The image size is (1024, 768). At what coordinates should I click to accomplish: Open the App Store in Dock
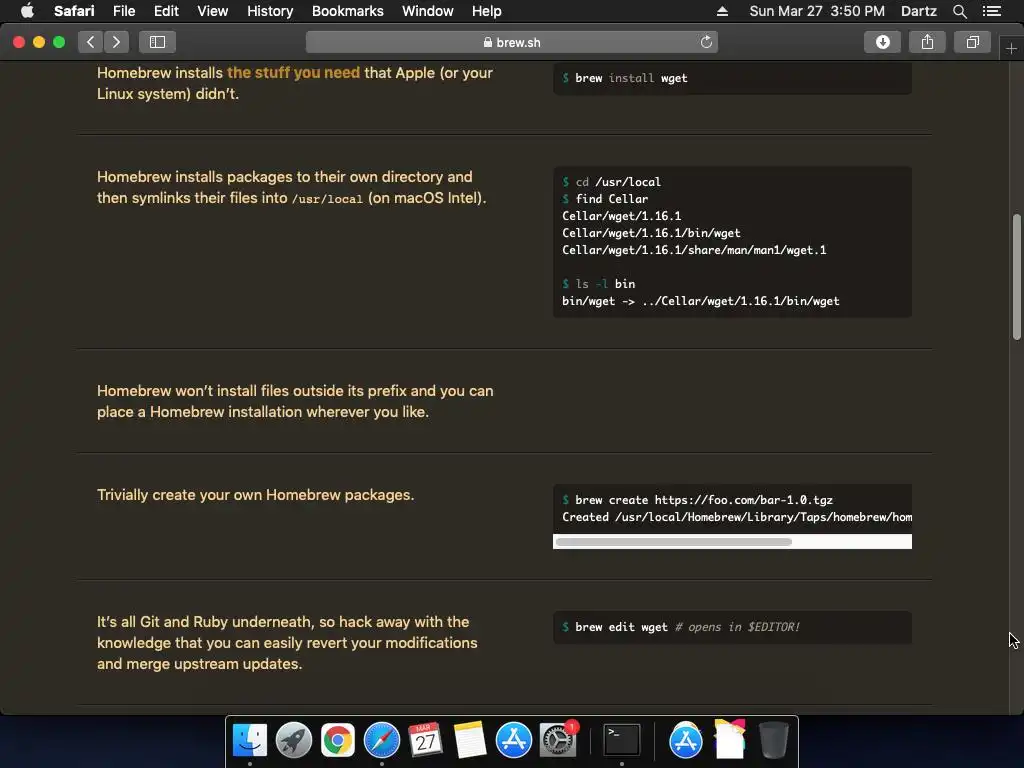(x=513, y=740)
